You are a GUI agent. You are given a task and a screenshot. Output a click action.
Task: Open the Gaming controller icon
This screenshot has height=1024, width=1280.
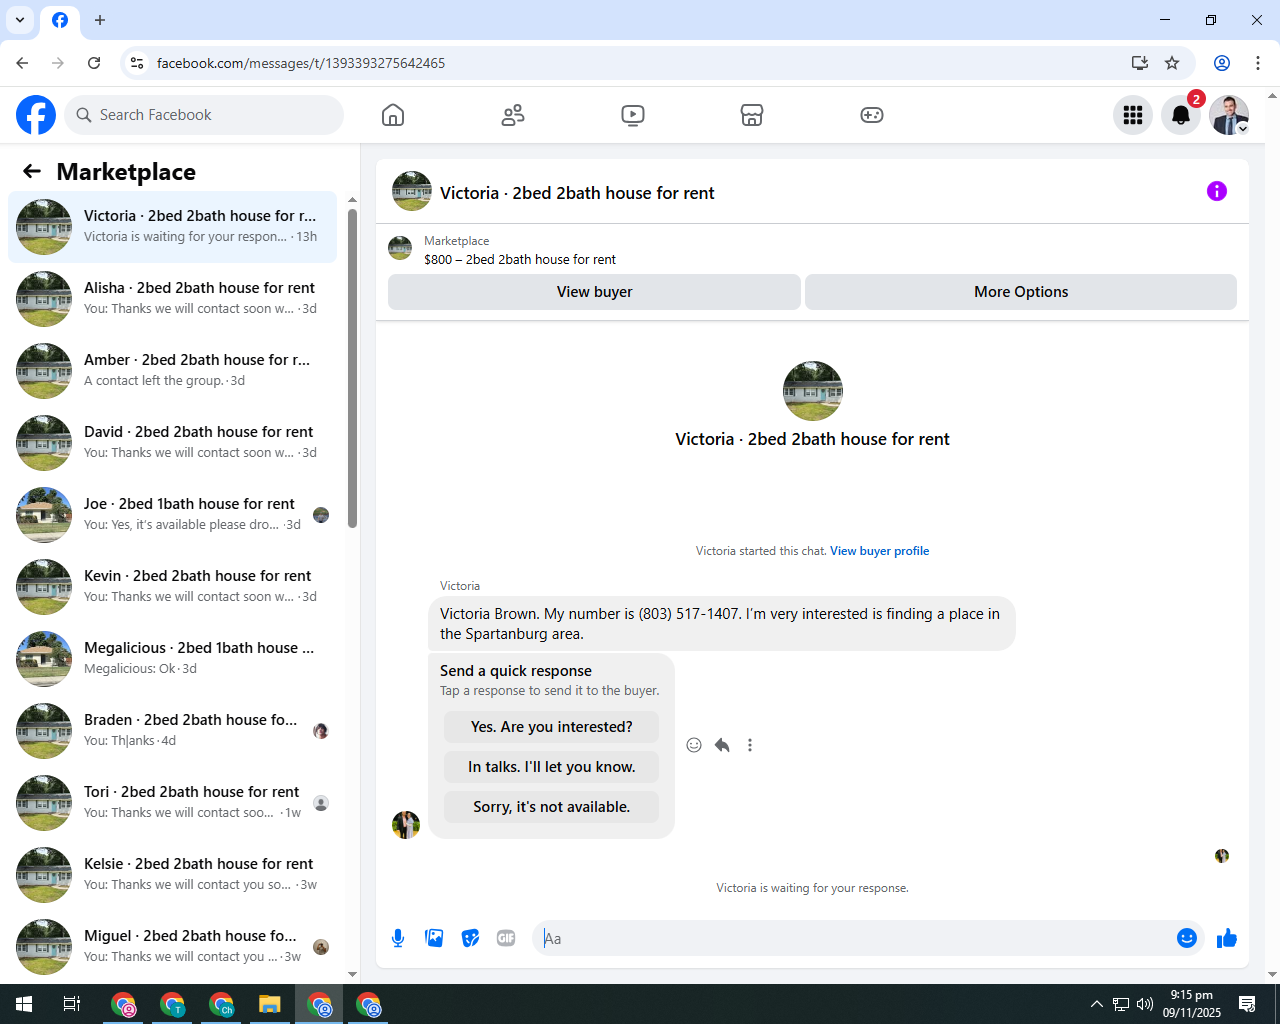tap(872, 115)
